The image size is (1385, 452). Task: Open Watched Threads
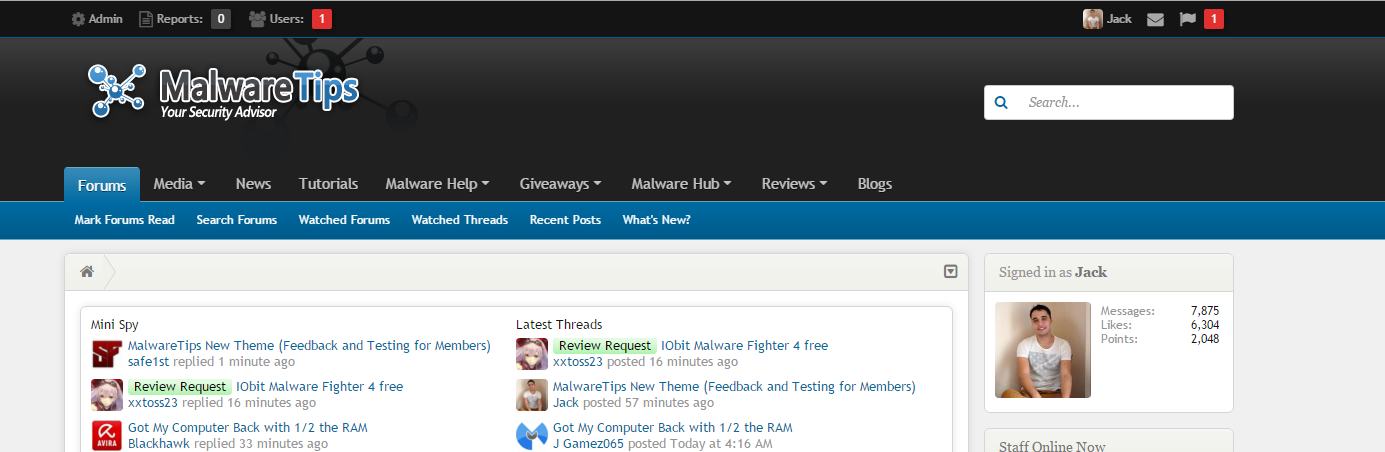point(459,220)
